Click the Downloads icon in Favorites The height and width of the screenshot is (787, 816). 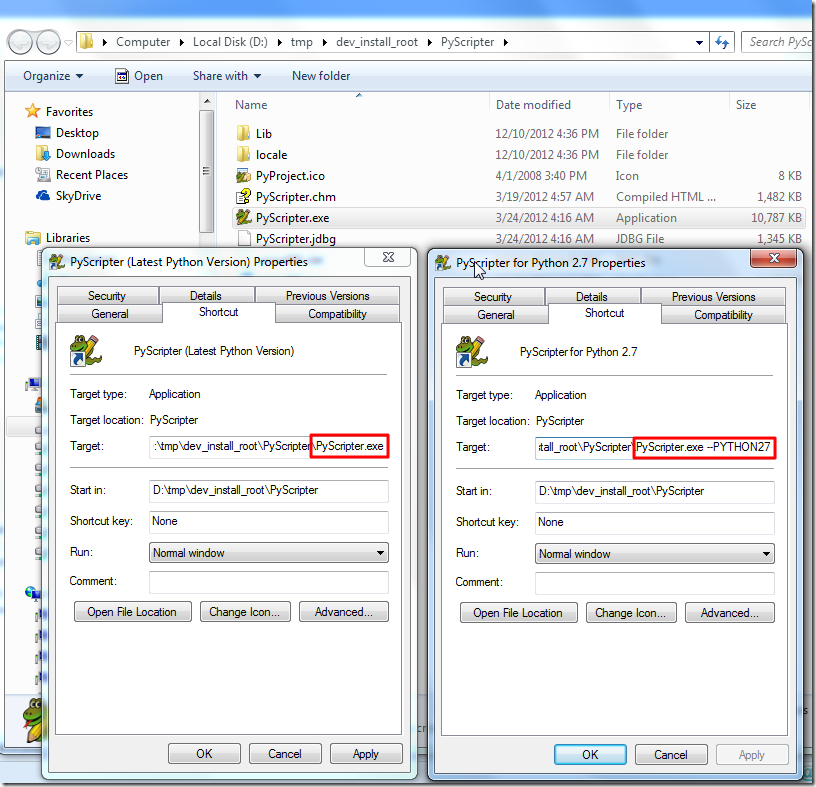pyautogui.click(x=43, y=154)
